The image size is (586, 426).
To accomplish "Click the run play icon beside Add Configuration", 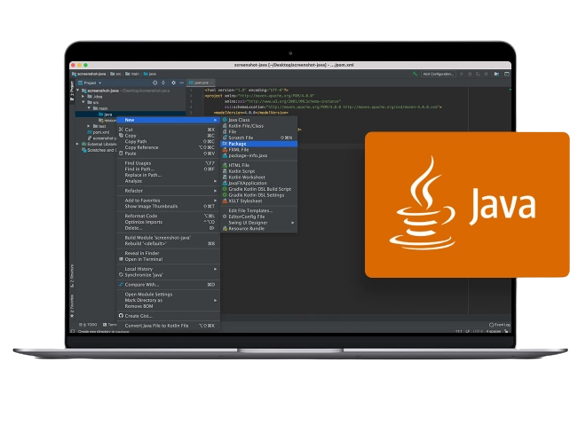I will pyautogui.click(x=462, y=74).
